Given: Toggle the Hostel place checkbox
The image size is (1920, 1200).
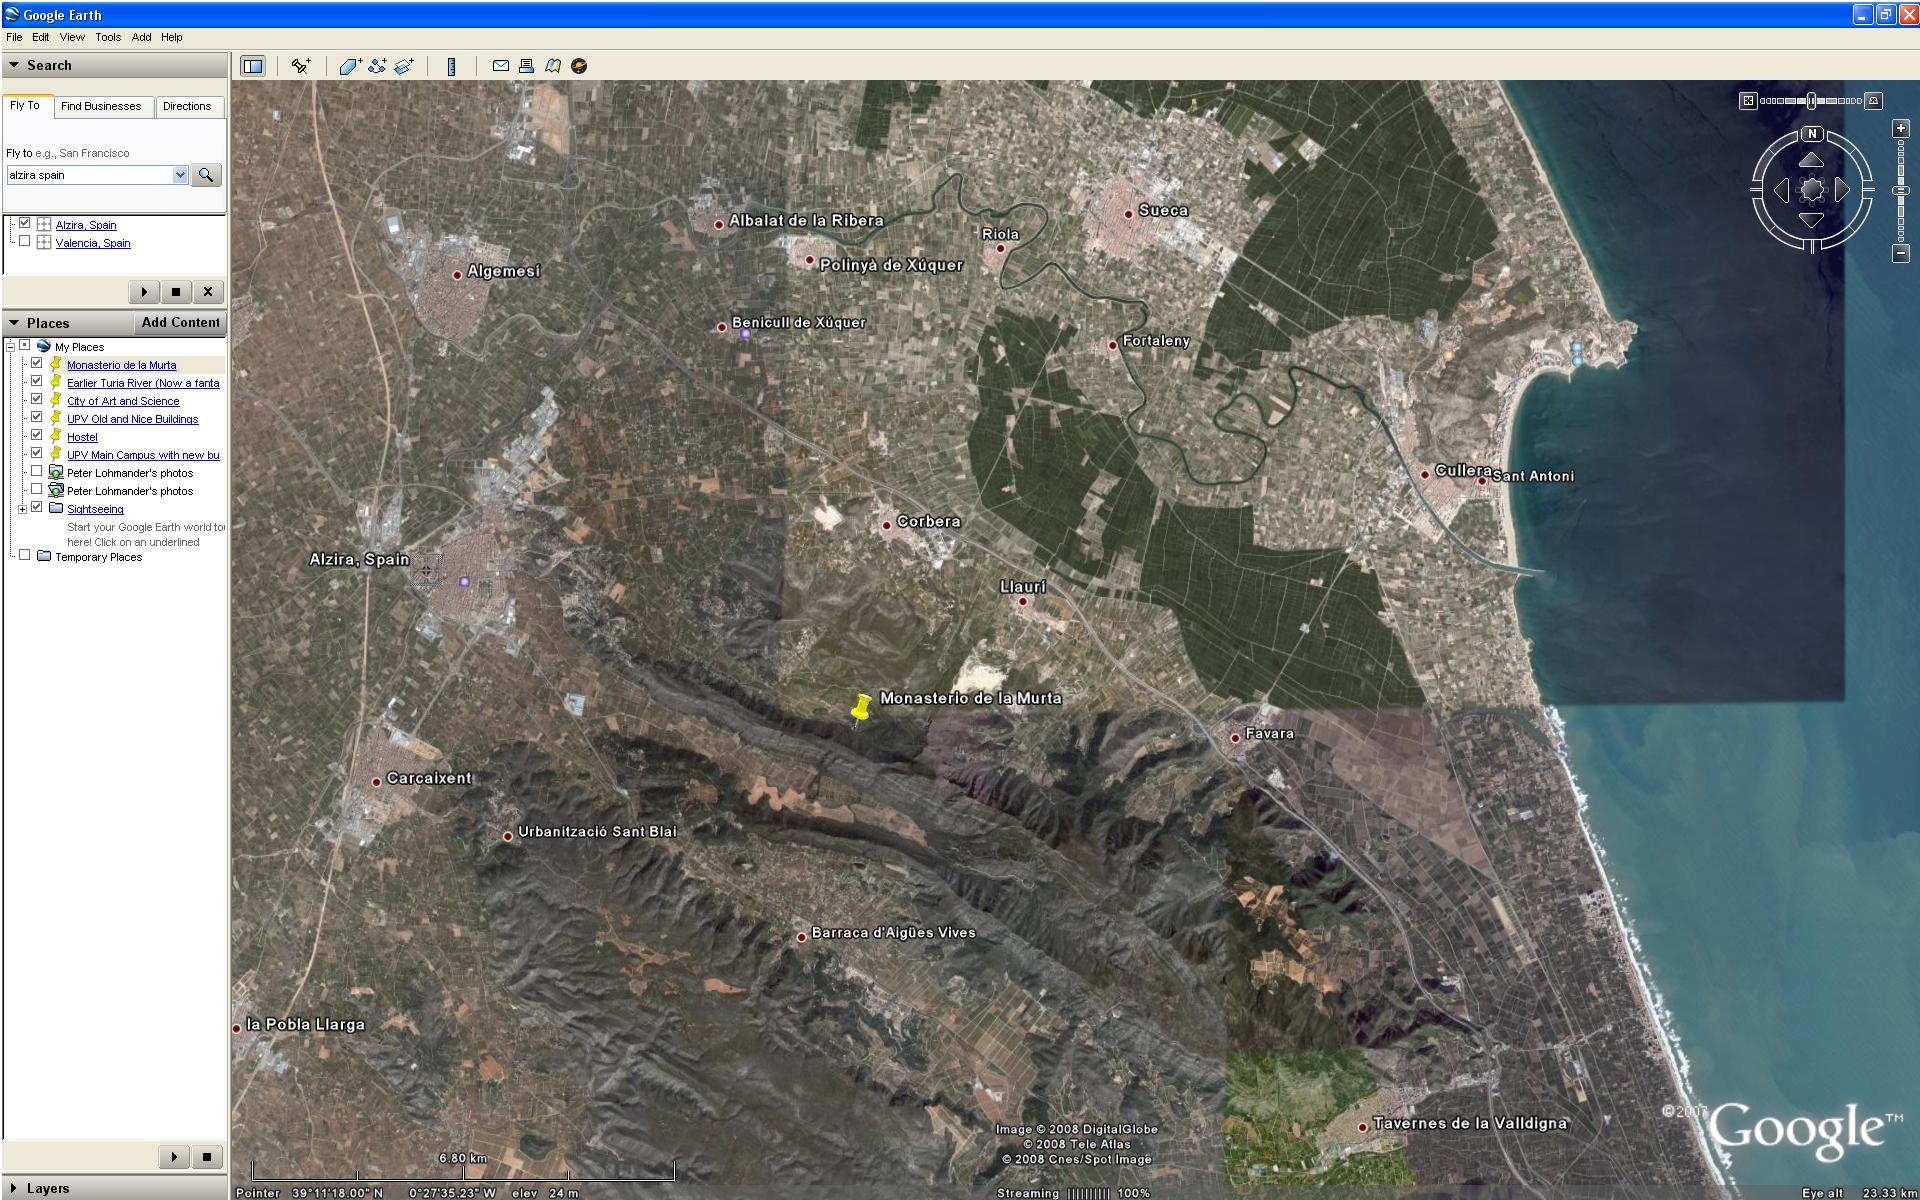Looking at the screenshot, I should (37, 436).
